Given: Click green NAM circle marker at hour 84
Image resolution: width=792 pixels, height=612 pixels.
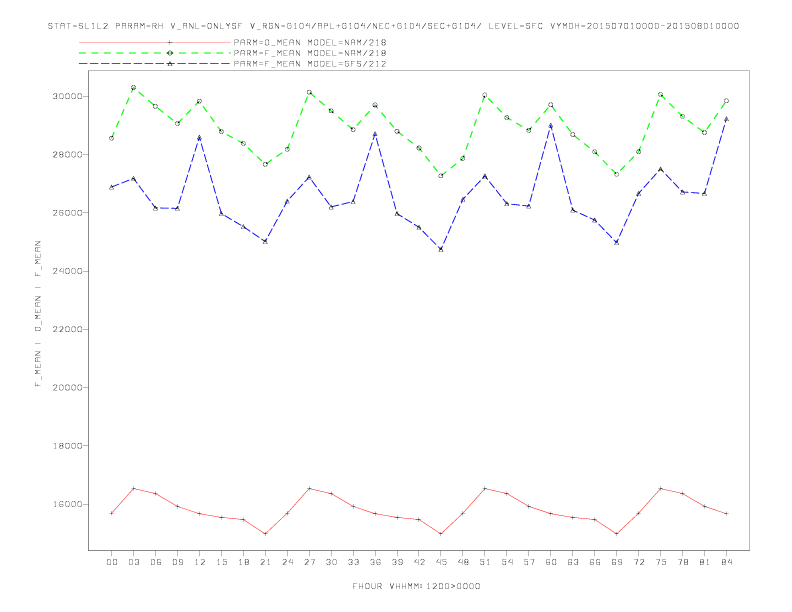Looking at the screenshot, I should 727,101.
